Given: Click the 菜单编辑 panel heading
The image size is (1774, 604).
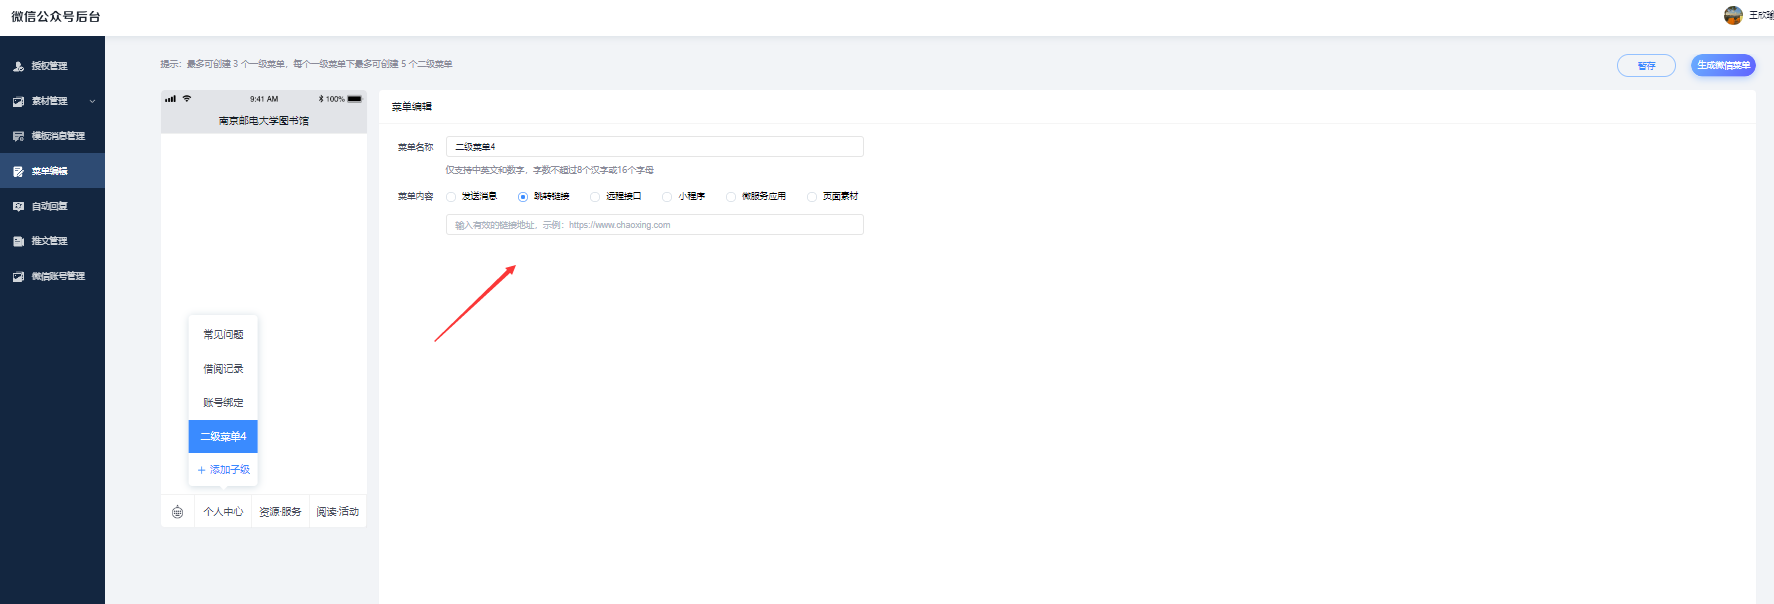Looking at the screenshot, I should 411,107.
